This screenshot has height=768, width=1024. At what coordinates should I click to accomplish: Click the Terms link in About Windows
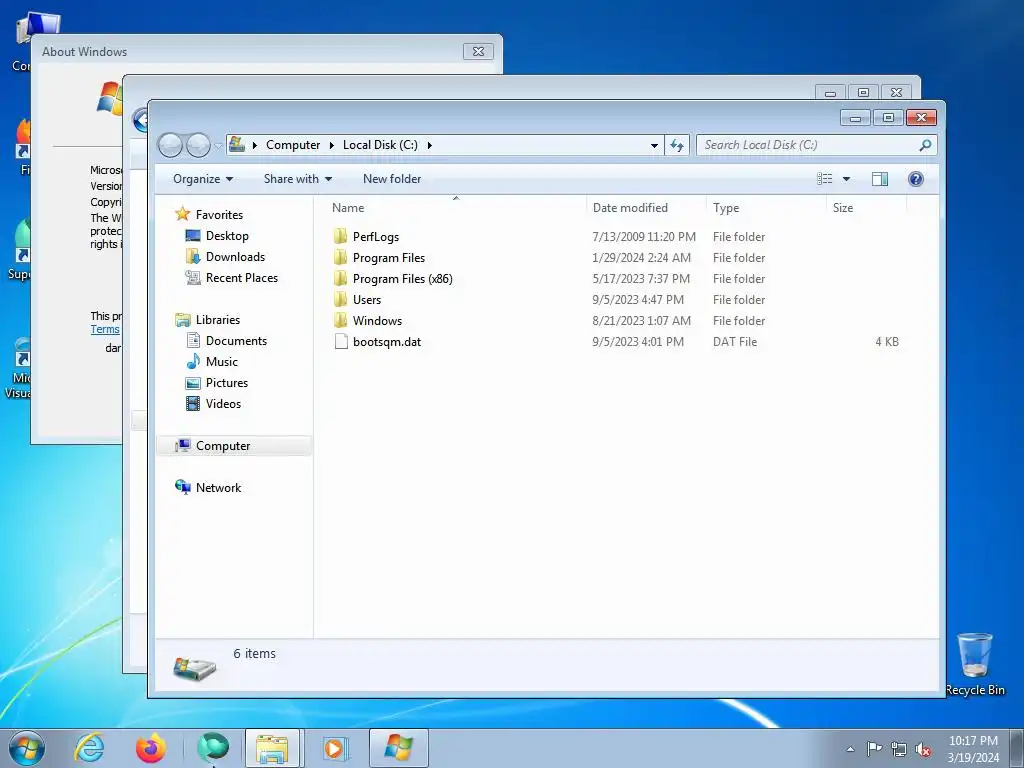point(105,329)
